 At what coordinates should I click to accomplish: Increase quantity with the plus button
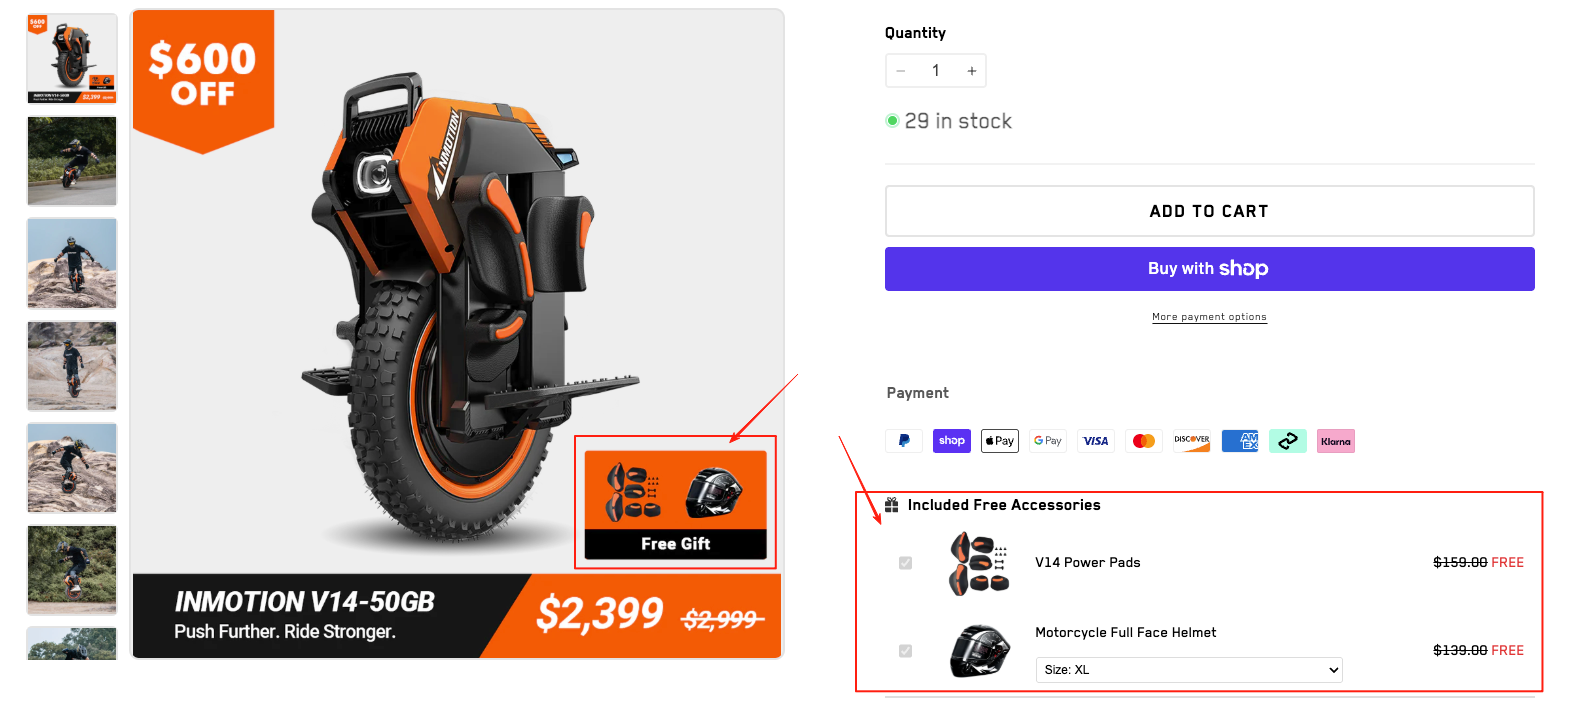[x=971, y=71]
